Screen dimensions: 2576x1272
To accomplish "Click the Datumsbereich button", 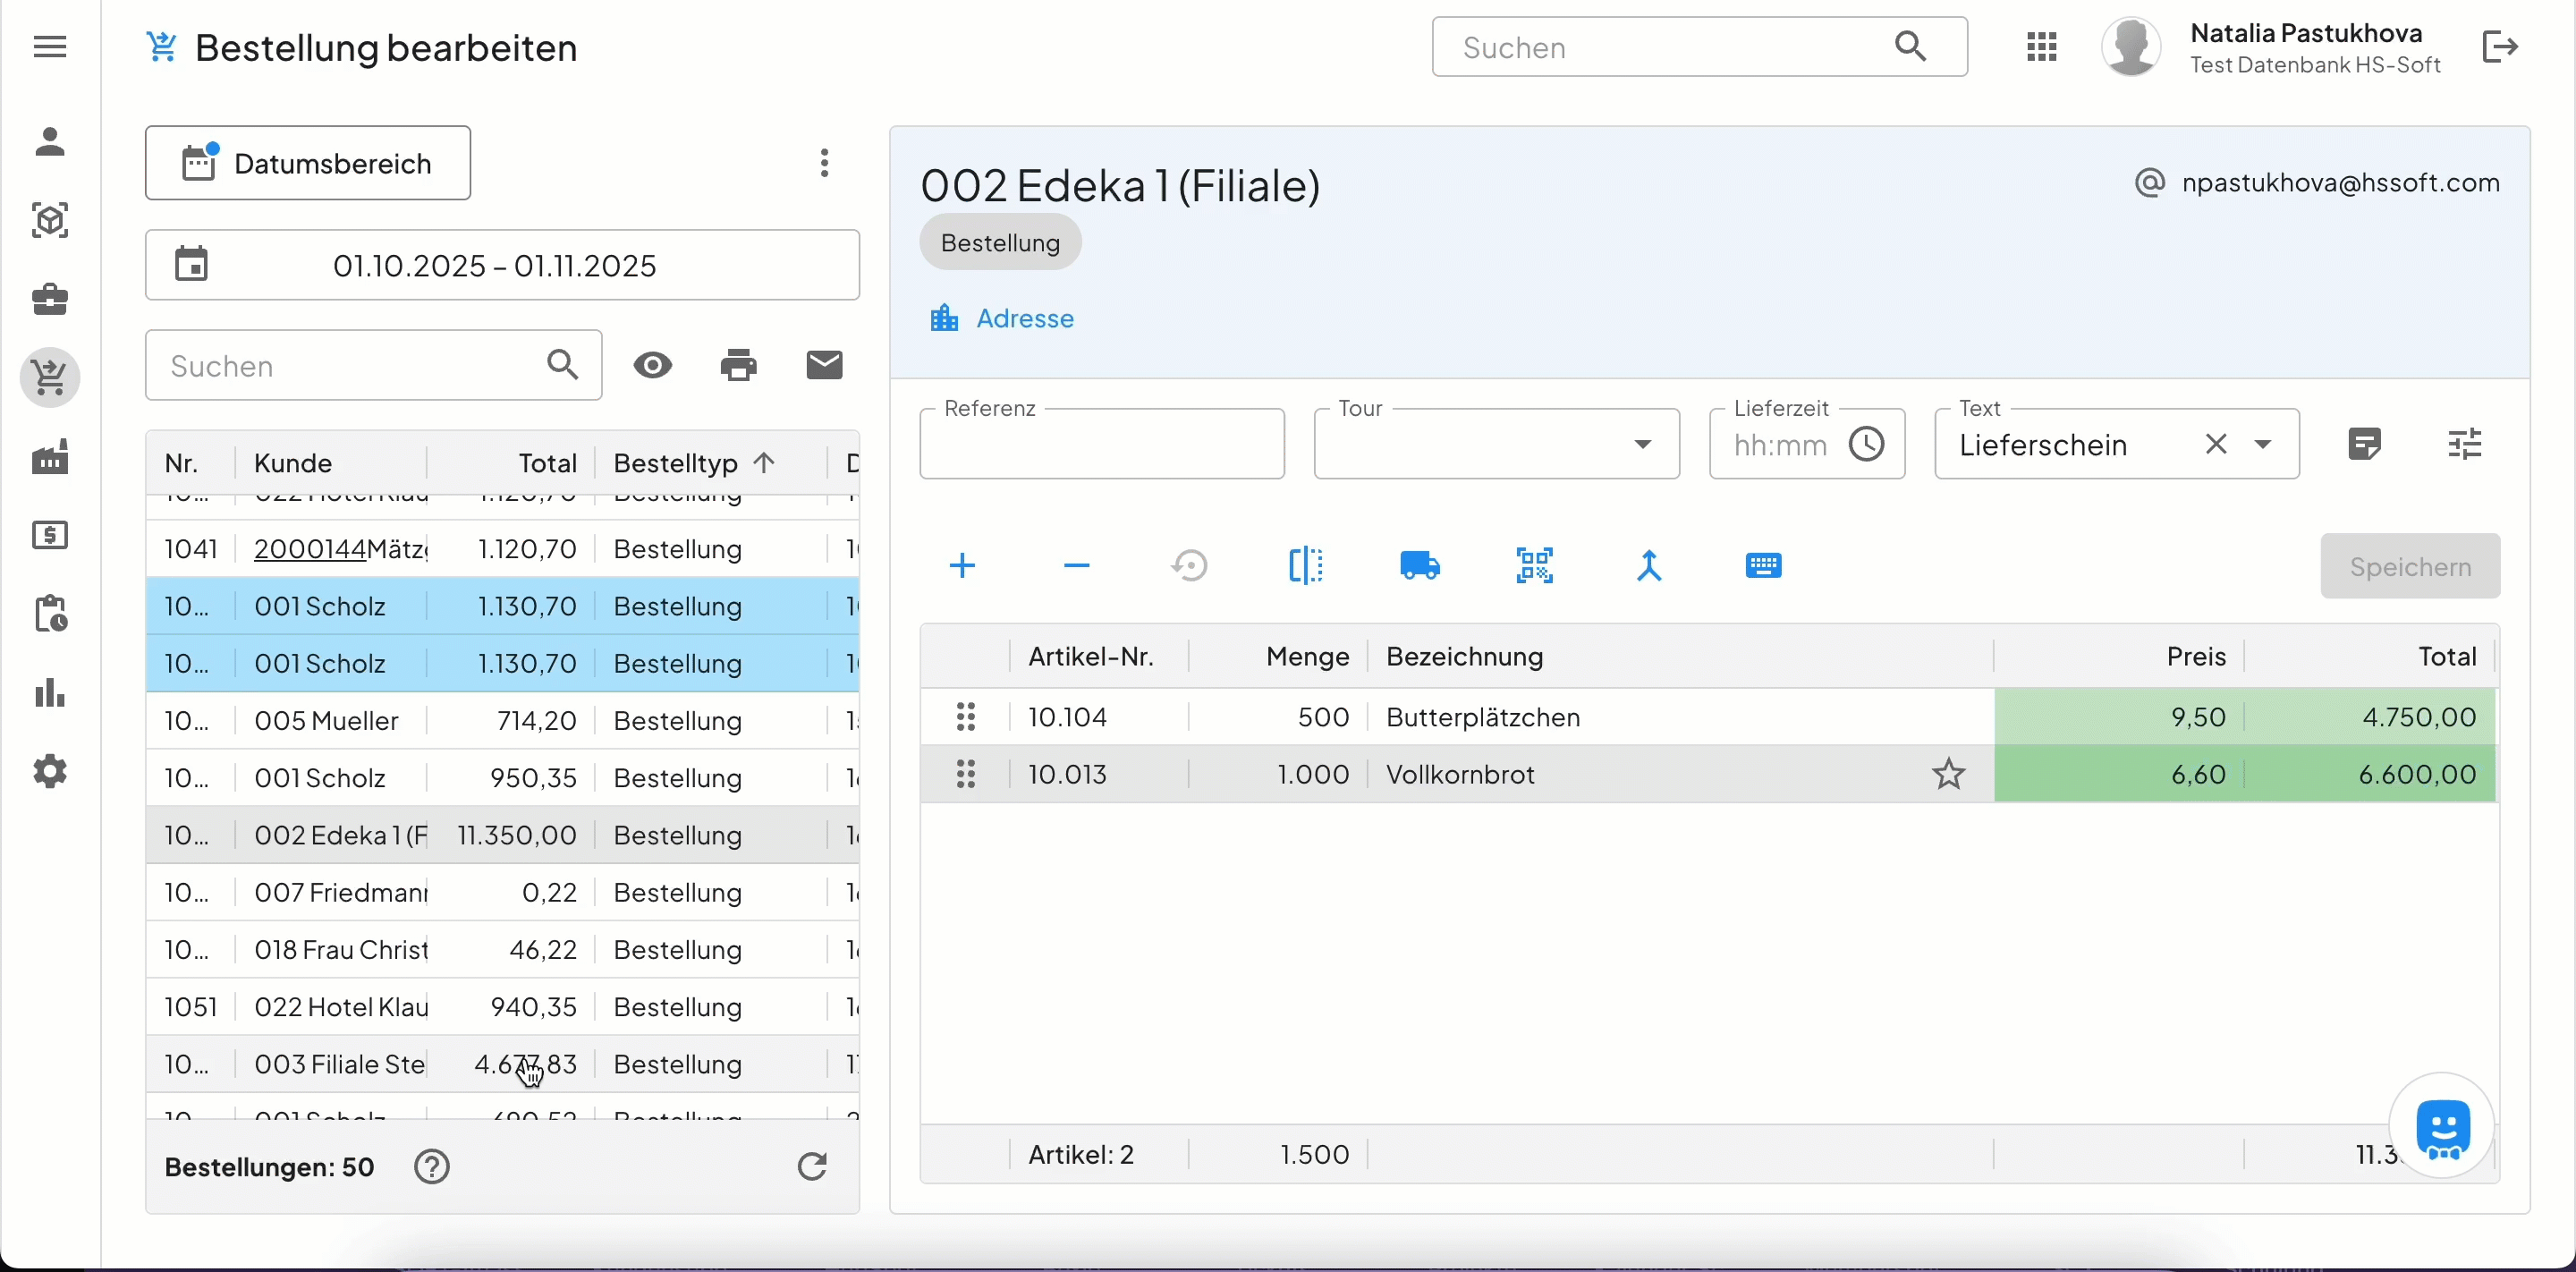I will coord(308,163).
